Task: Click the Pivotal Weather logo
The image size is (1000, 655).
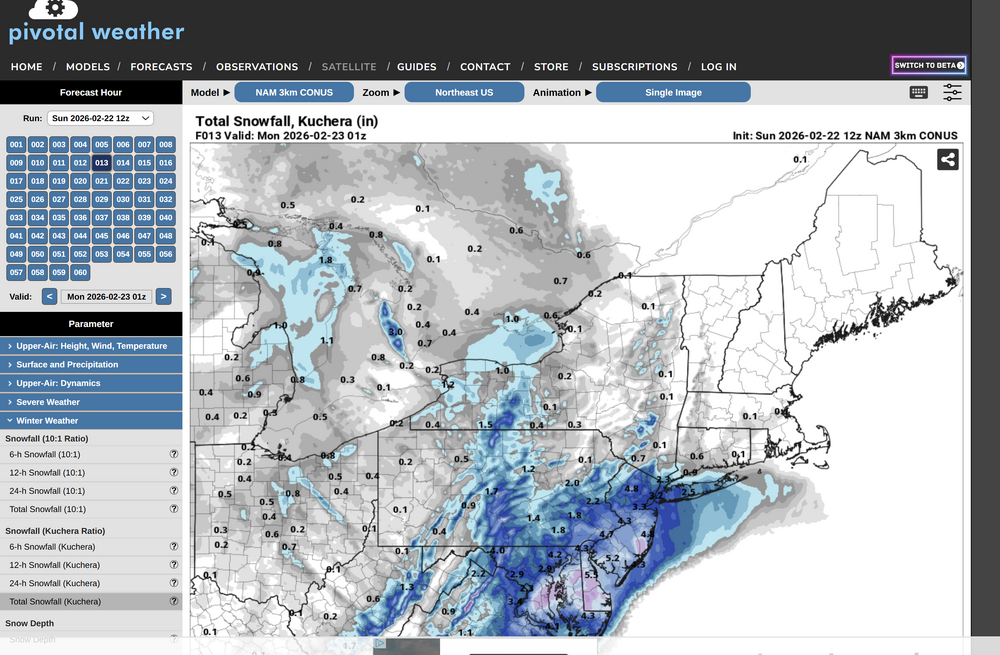Action: pyautogui.click(x=96, y=24)
